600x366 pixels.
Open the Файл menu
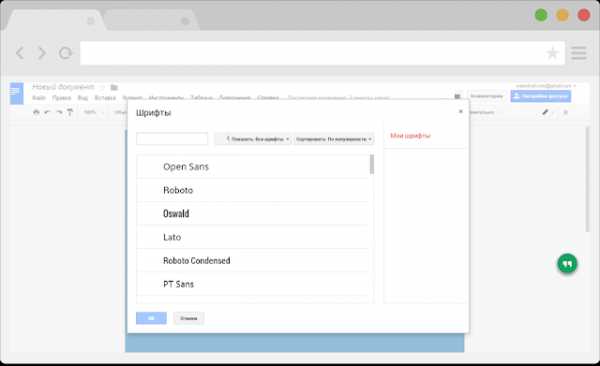[x=39, y=98]
